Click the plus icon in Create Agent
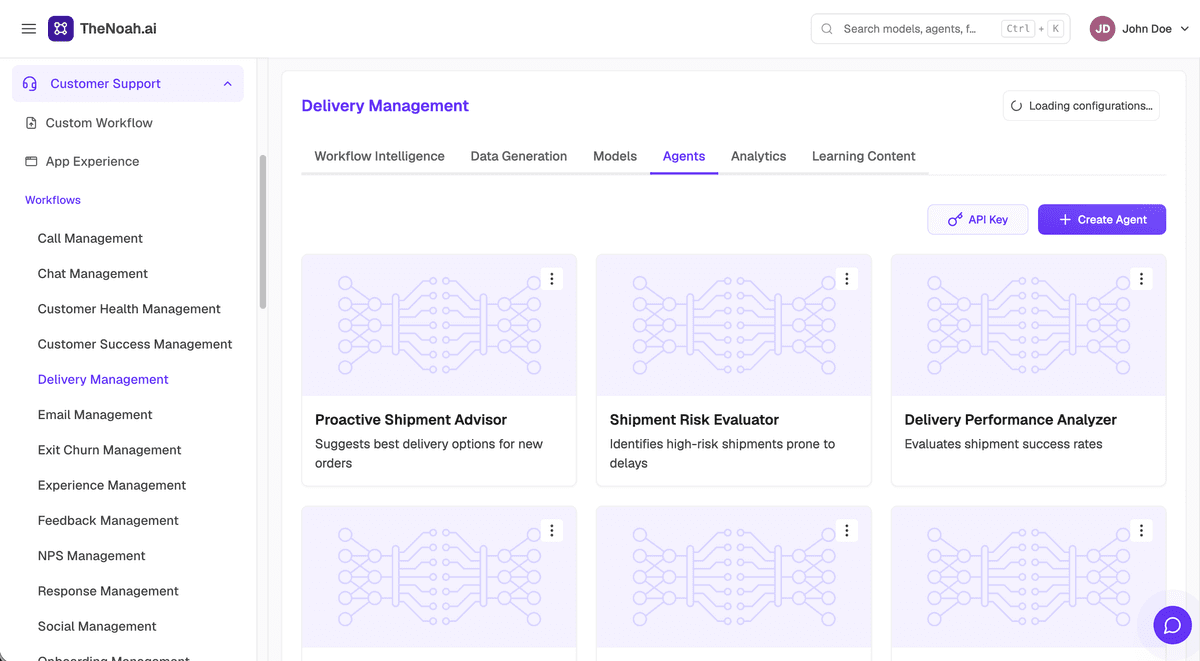The width and height of the screenshot is (1200, 661). coord(1065,220)
